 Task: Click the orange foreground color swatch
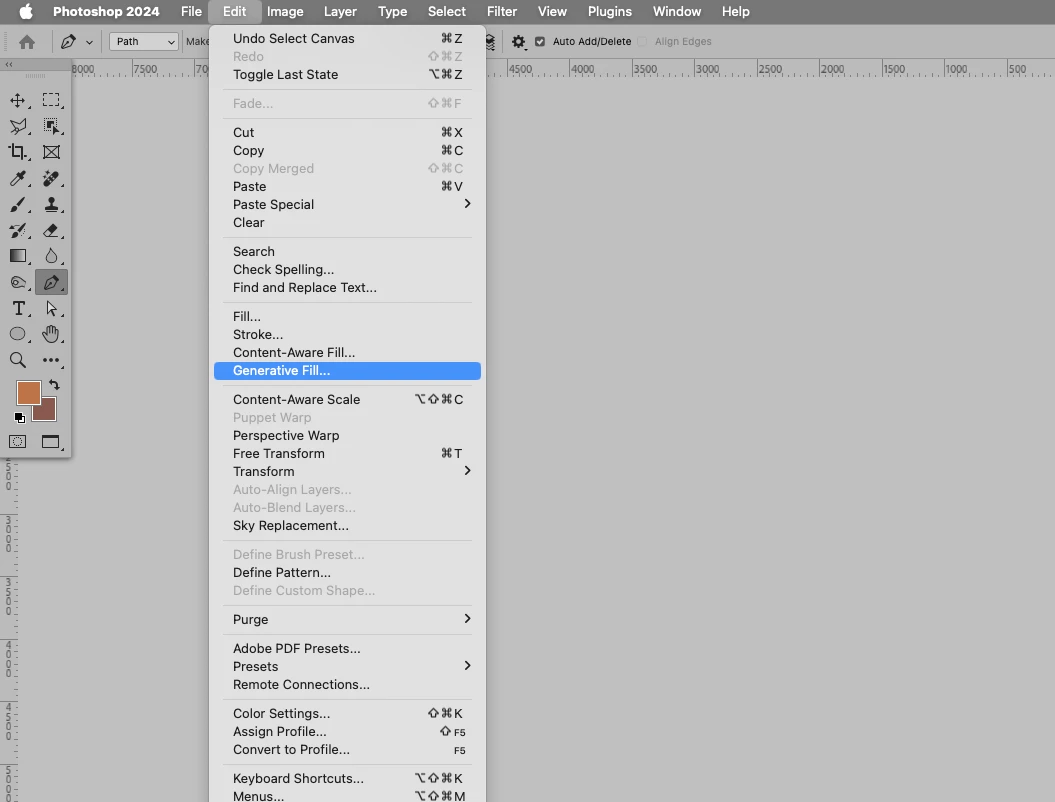(x=28, y=393)
